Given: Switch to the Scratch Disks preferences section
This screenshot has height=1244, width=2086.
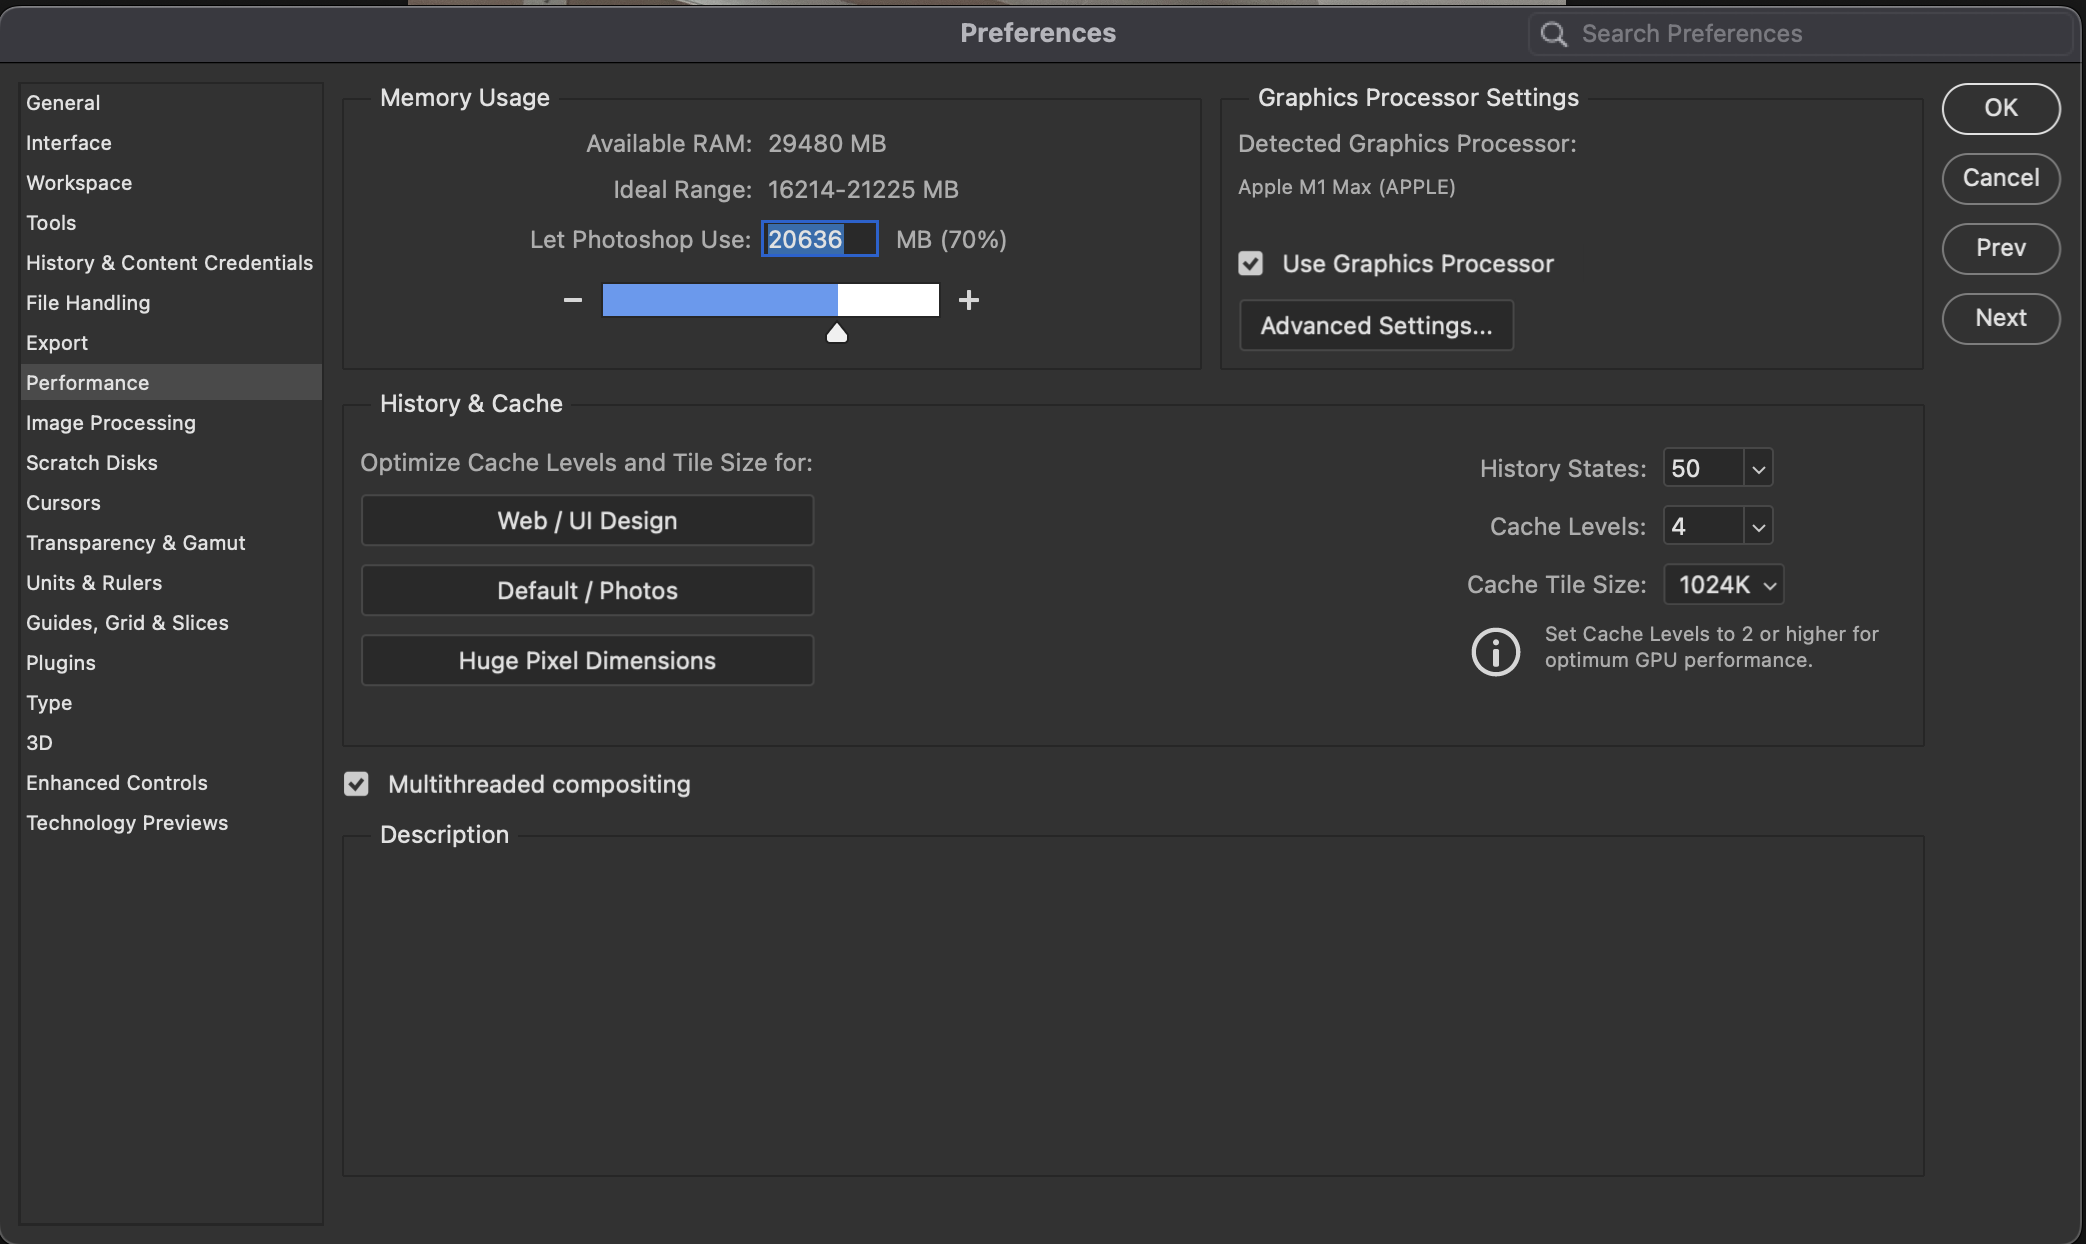Looking at the screenshot, I should (91, 462).
